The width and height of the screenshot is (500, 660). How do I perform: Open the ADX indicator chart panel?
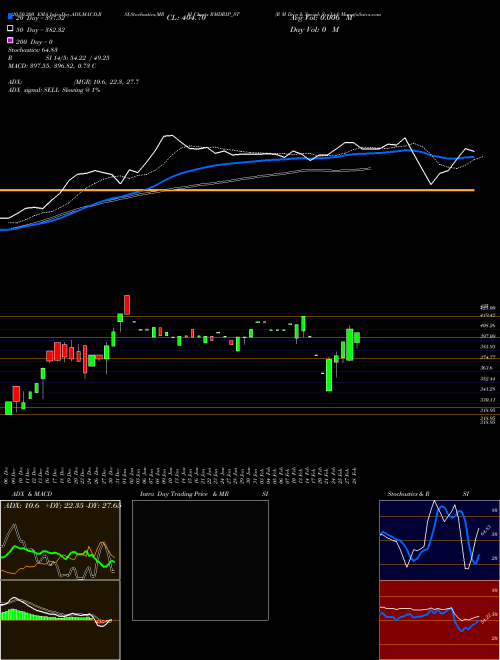pyautogui.click(x=60, y=540)
